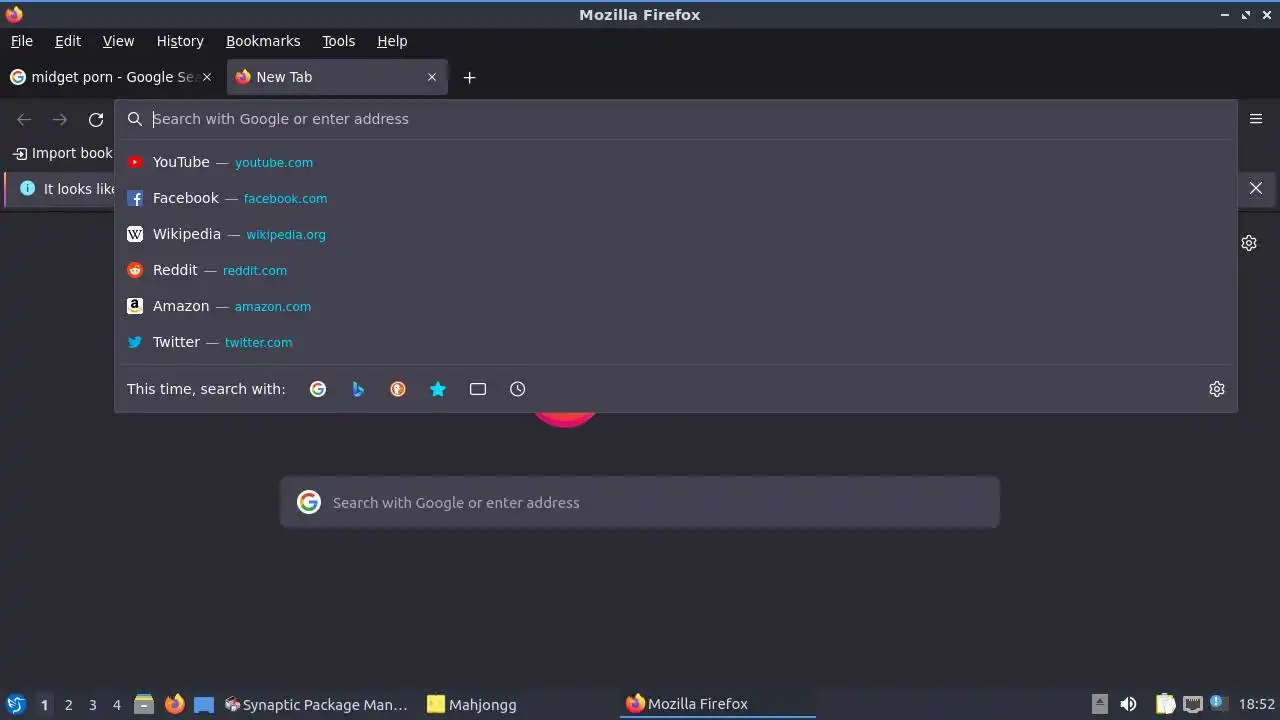This screenshot has width=1280, height=720.
Task: Switch to workspace 3
Action: 92,704
